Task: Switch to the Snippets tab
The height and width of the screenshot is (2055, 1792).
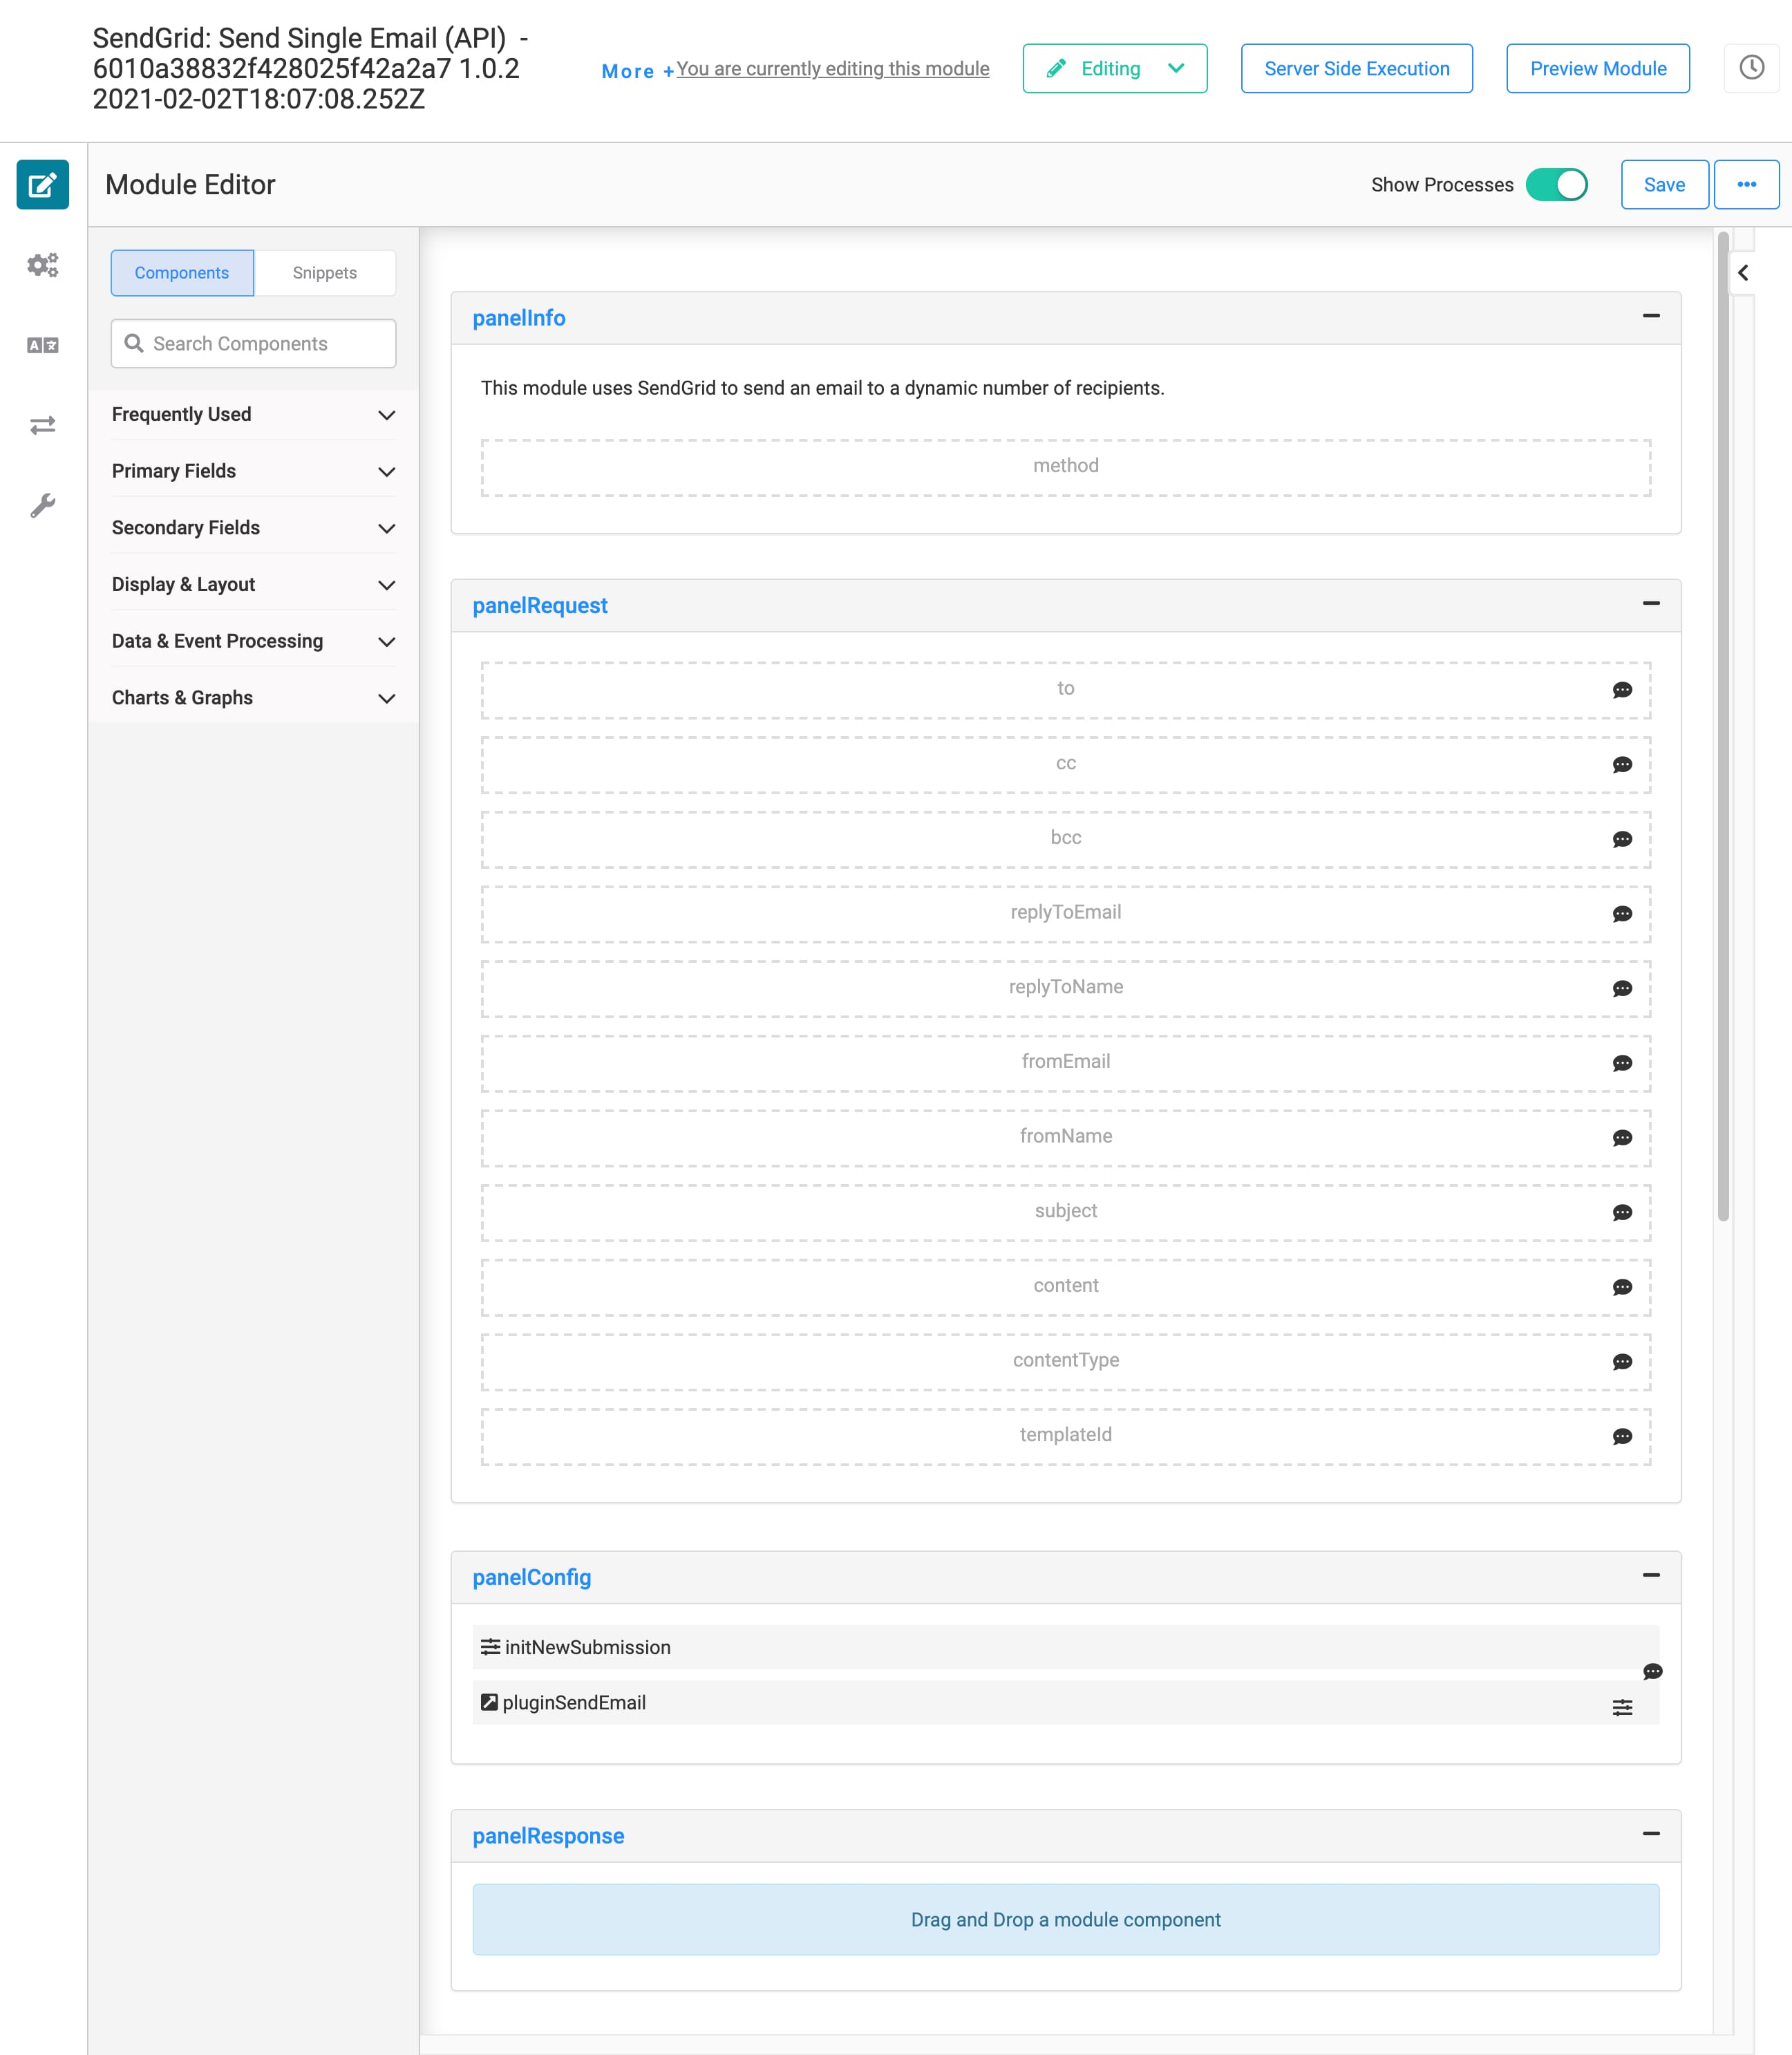Action: click(x=324, y=273)
